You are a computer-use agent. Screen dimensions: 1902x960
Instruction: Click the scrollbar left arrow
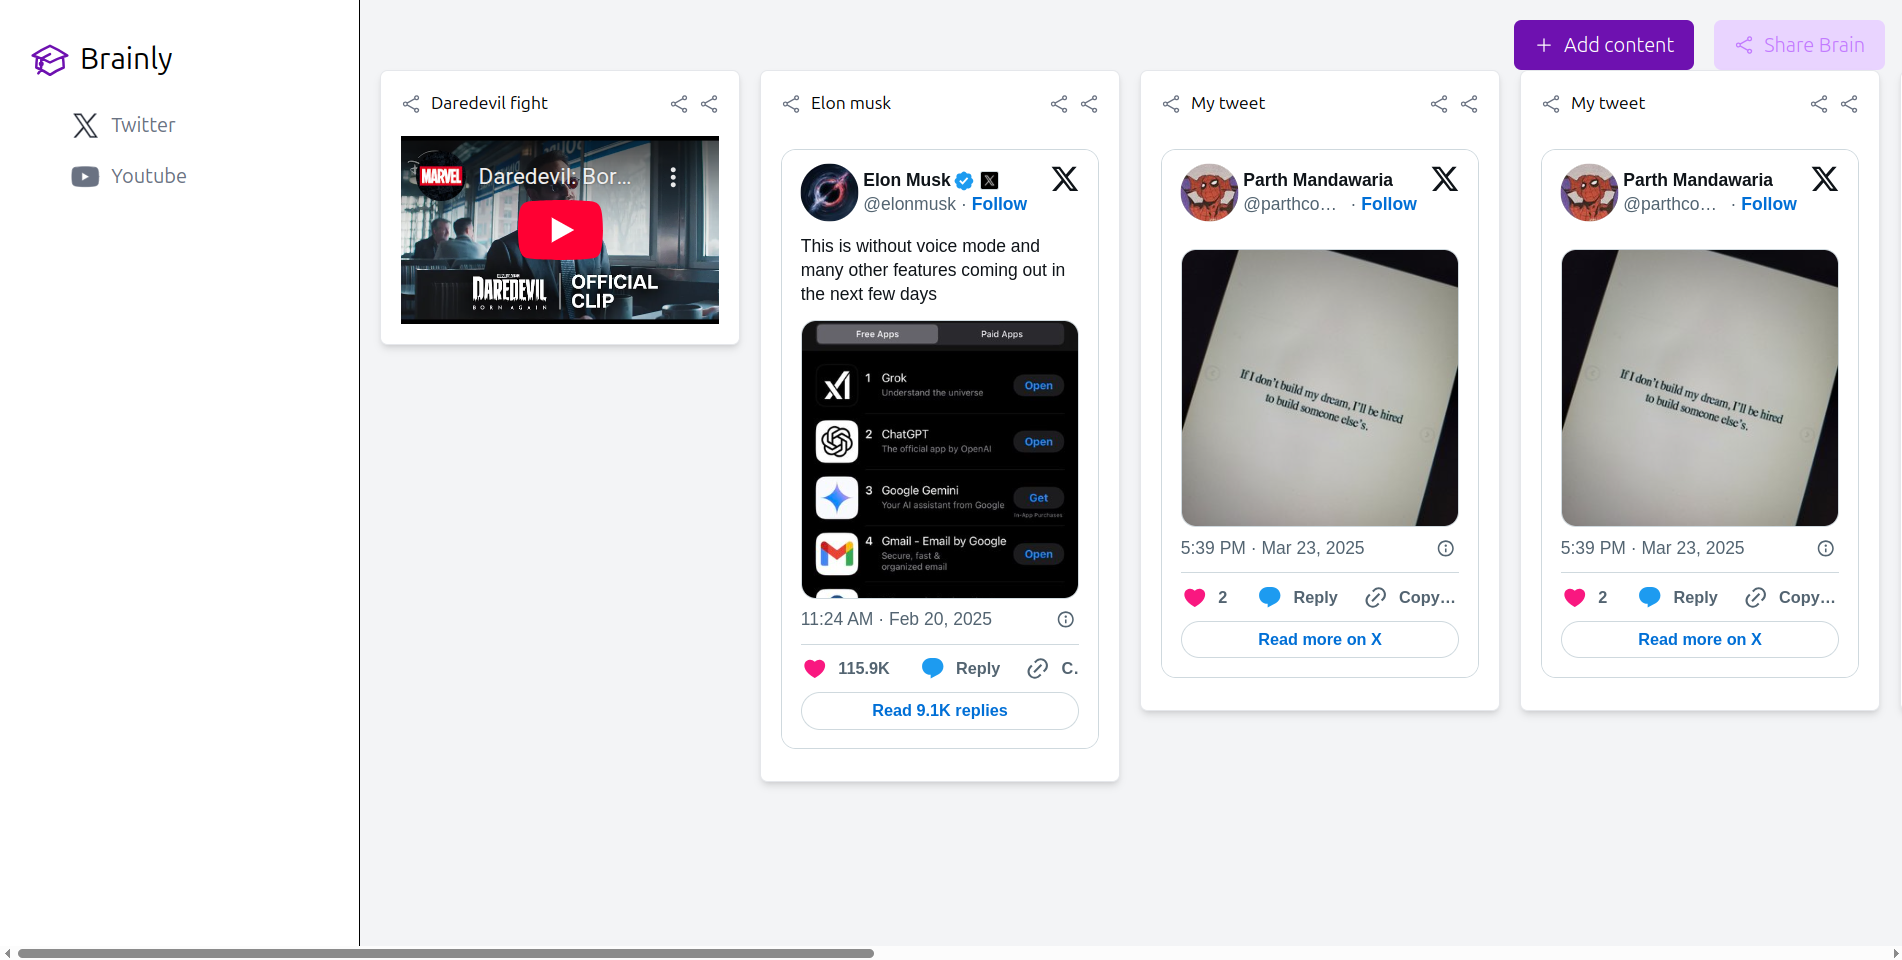[7, 953]
